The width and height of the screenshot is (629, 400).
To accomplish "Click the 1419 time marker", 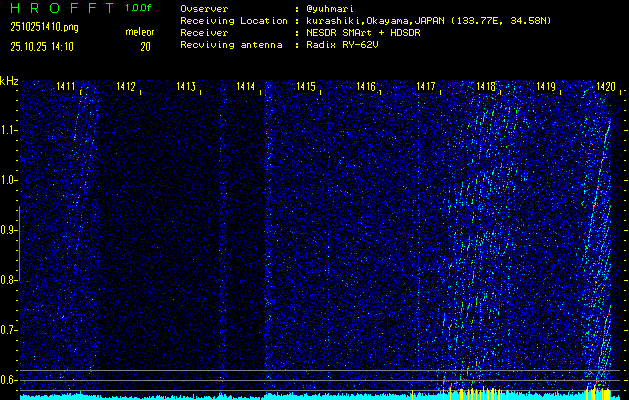I will (546, 86).
